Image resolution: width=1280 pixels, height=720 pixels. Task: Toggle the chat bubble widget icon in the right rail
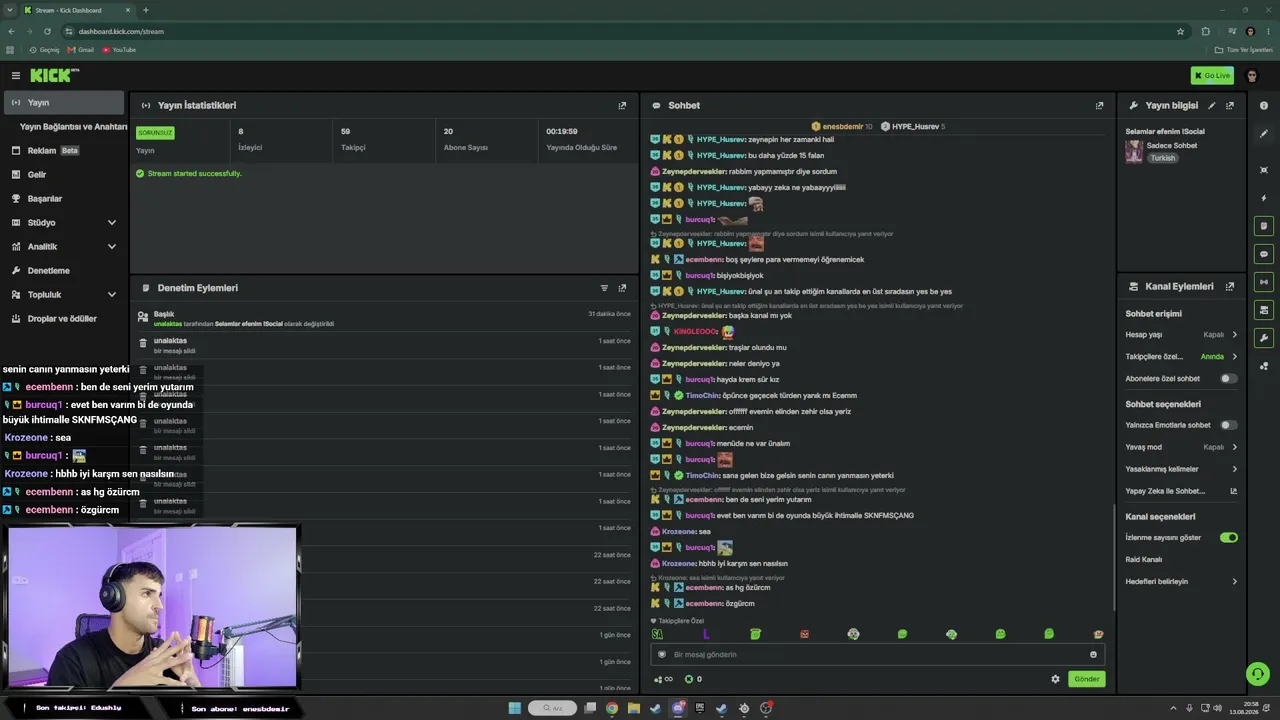(x=1264, y=254)
